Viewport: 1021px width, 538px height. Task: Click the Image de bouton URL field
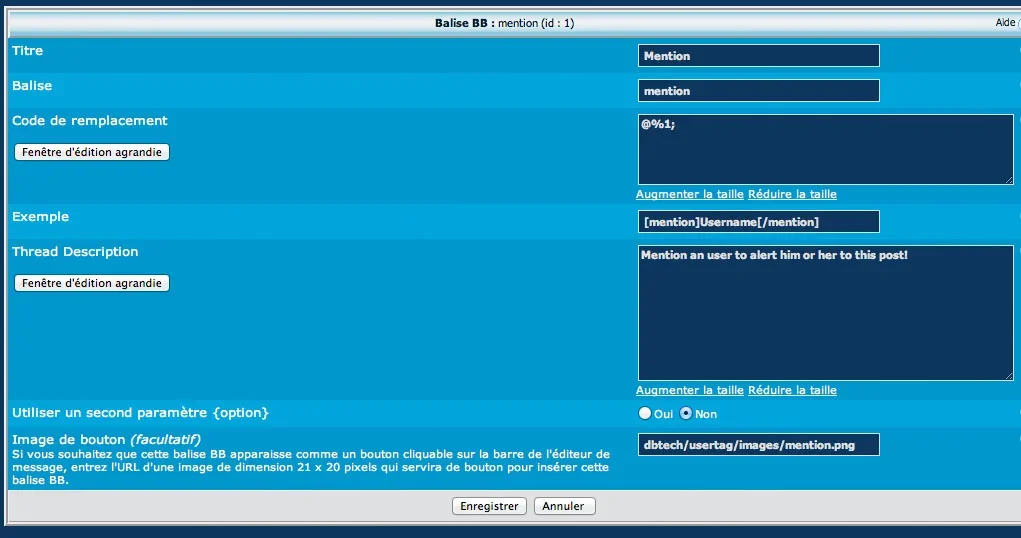pyautogui.click(x=759, y=445)
